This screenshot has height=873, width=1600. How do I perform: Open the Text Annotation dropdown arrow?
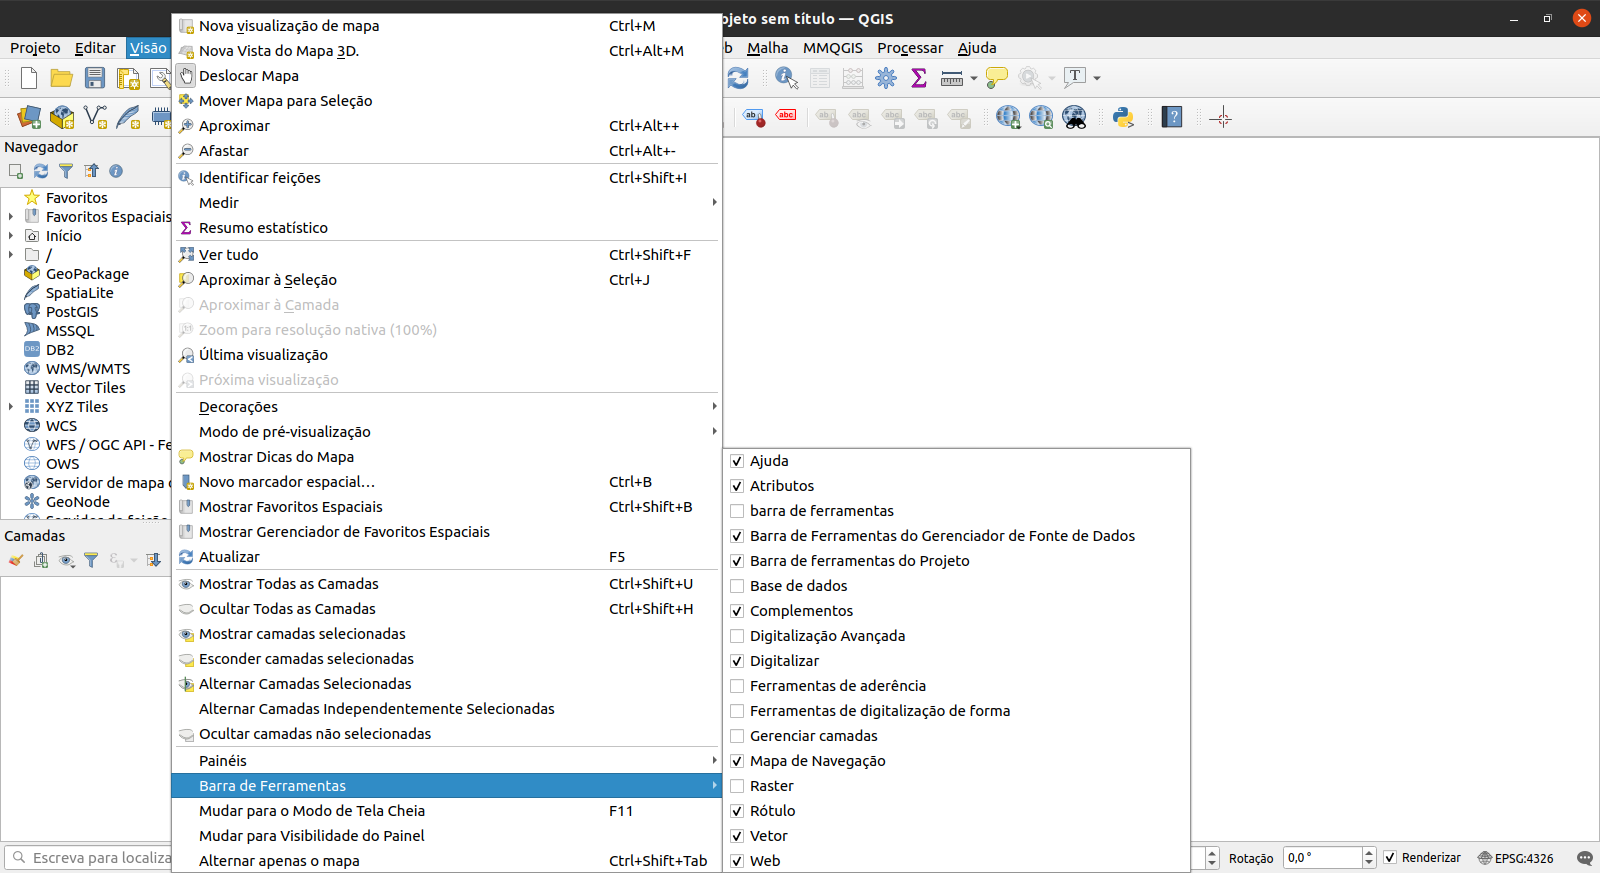[1097, 78]
